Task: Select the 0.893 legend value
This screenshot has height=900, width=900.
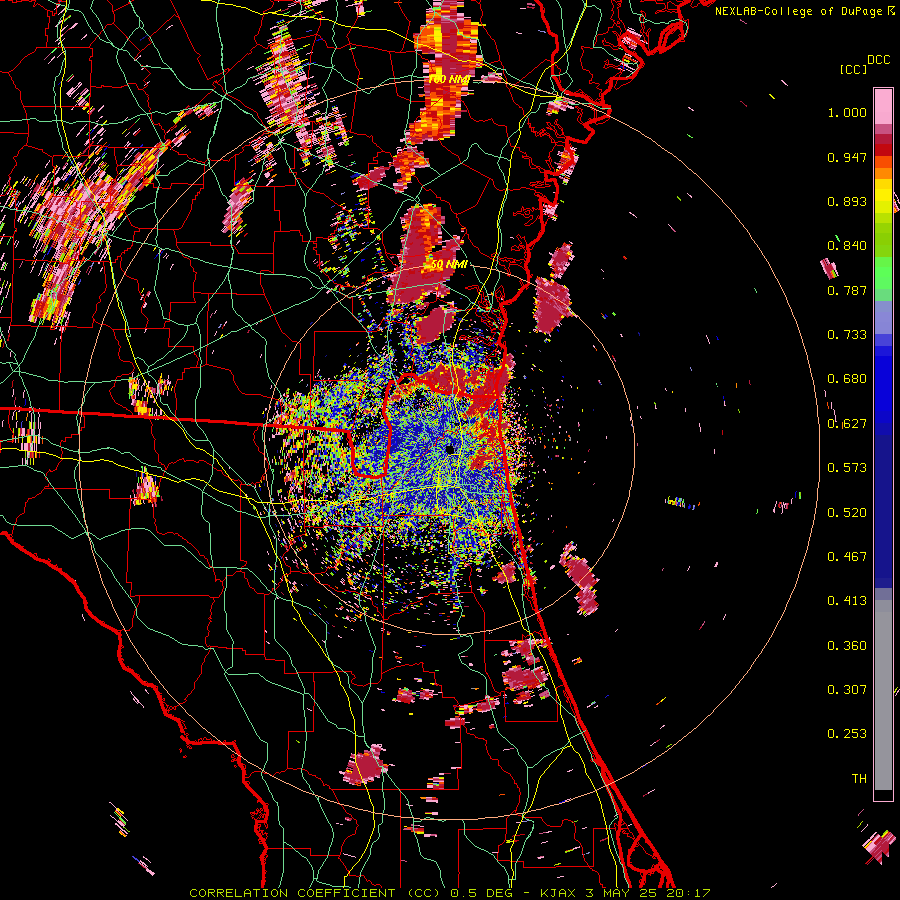Action: [x=847, y=201]
